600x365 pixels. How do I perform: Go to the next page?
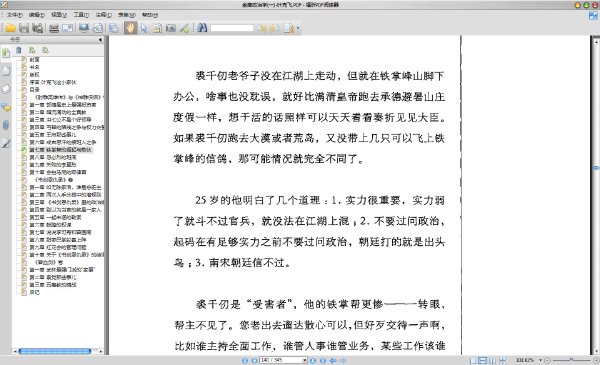(x=313, y=360)
